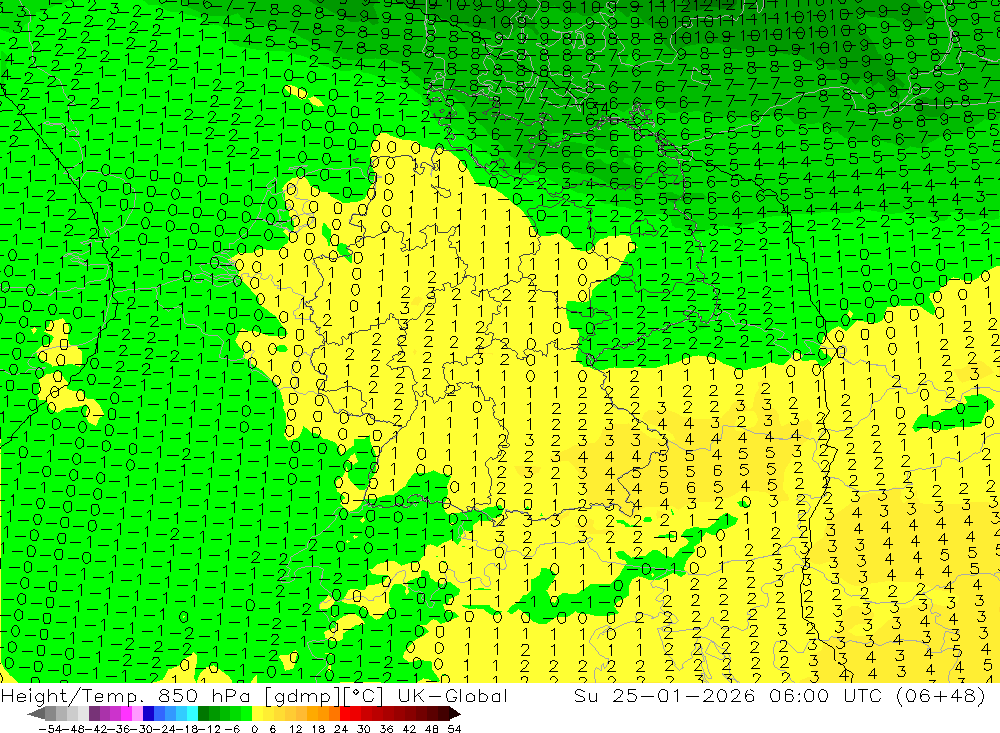The width and height of the screenshot is (1000, 733).
Task: Click the '-6' legend value
Action: [x=232, y=729]
